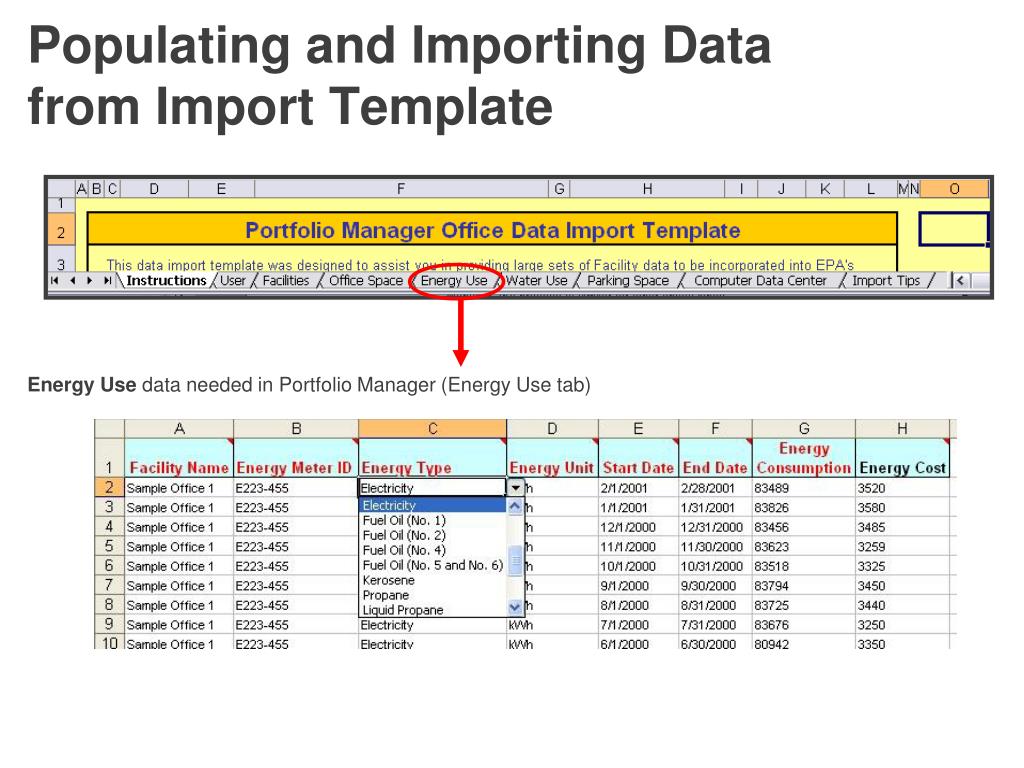Open the Import Tips sheet tab
Viewport: 1024px width, 768px height.
(x=886, y=281)
